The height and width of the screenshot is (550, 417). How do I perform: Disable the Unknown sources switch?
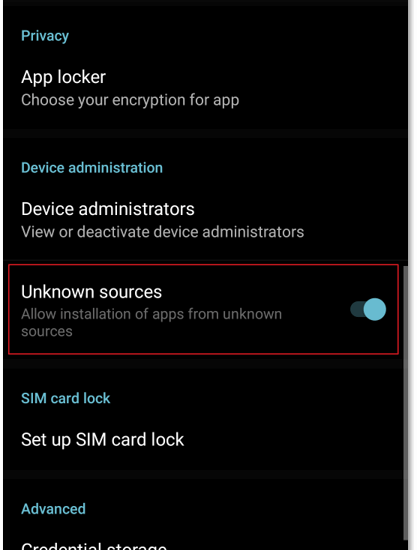point(368,309)
